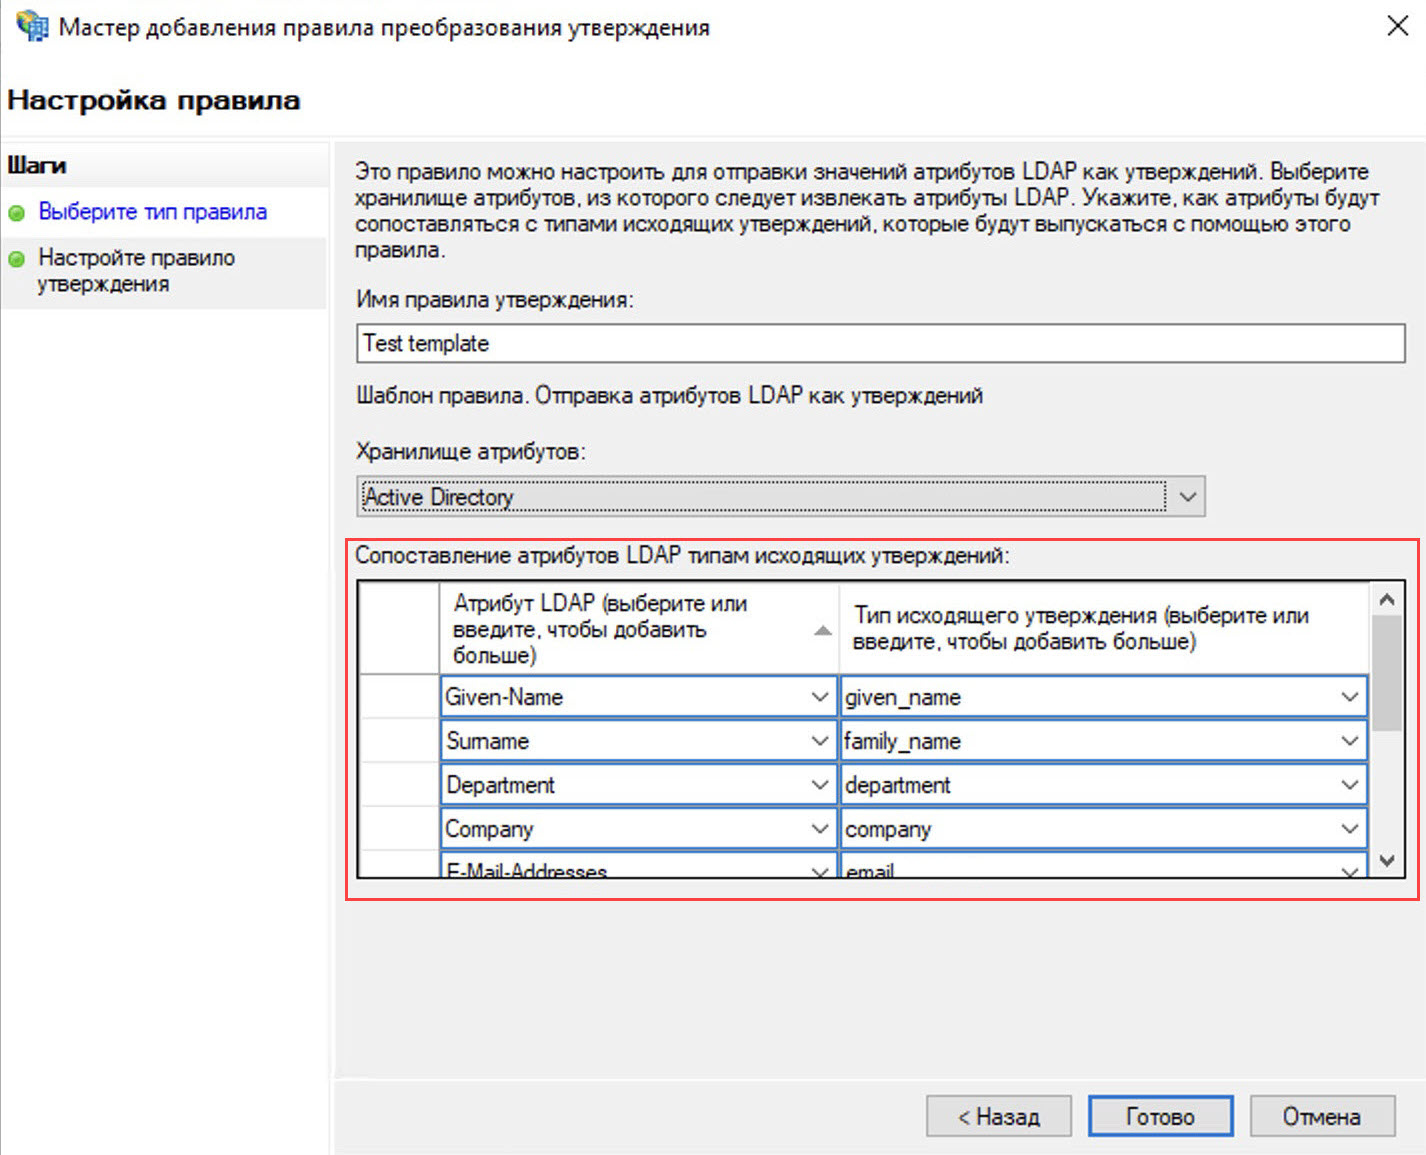Open the 'Выберите тип правила' step

point(152,212)
